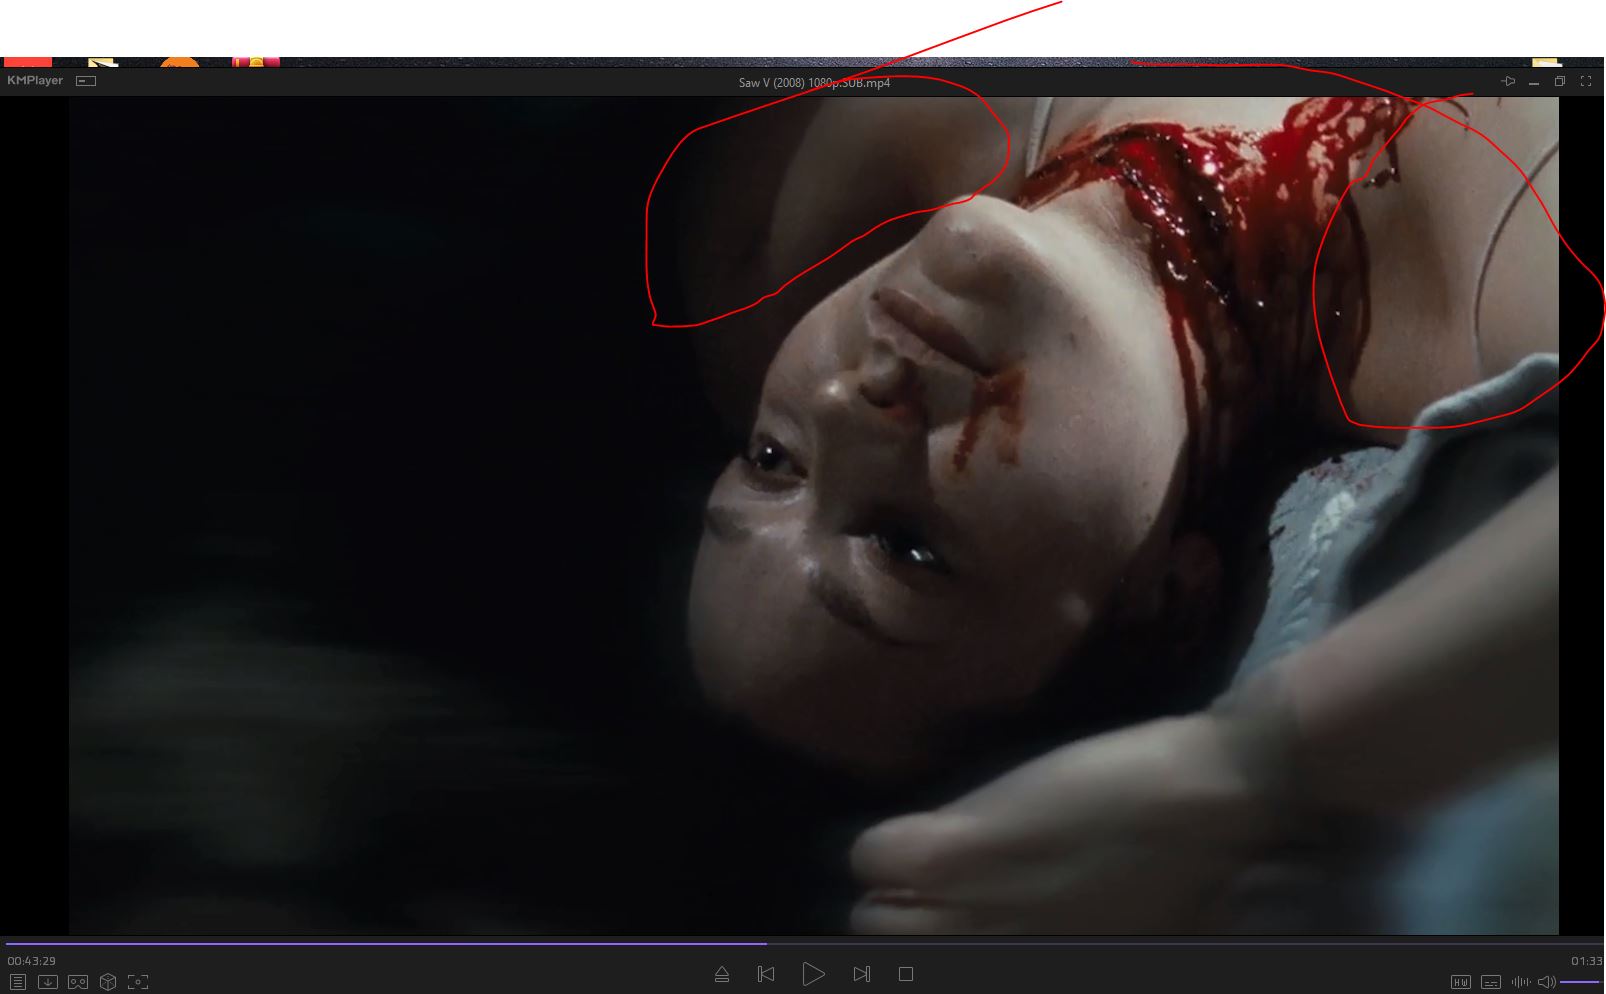Open the audio equalizer waveform icon
The image size is (1606, 994).
pyautogui.click(x=1521, y=982)
